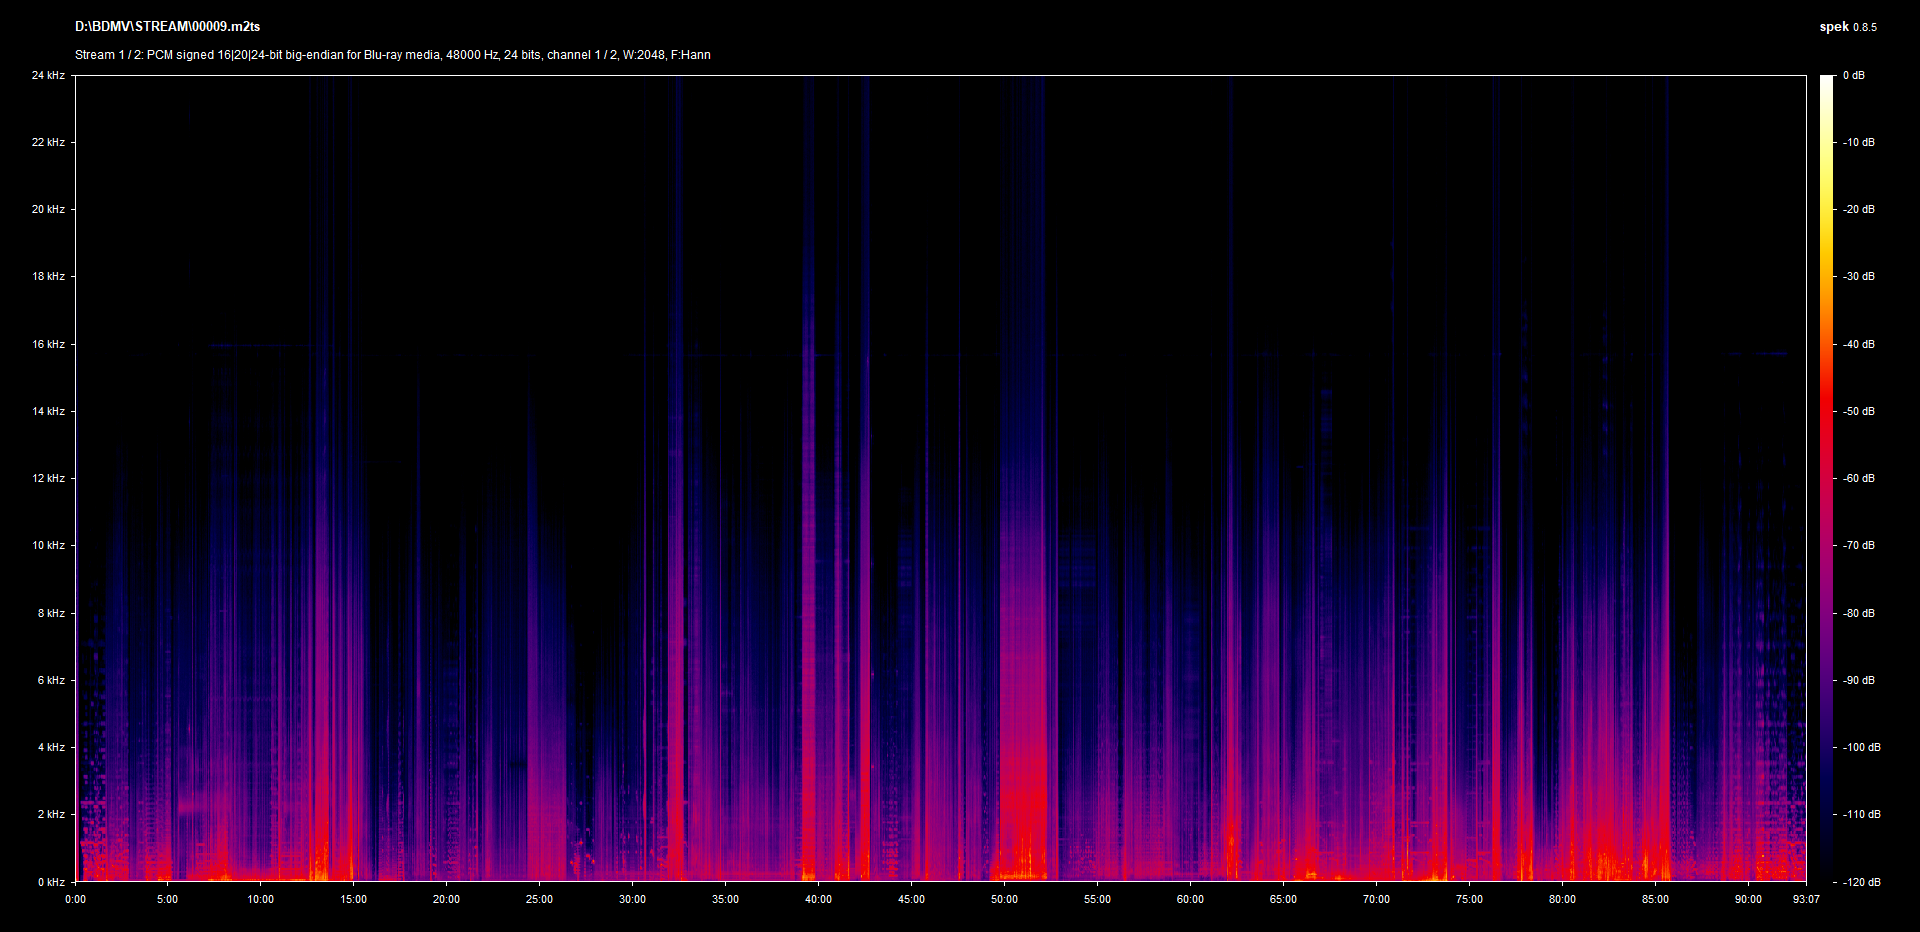1920x932 pixels.
Task: Click the 0:00 time axis marker
Action: point(75,899)
